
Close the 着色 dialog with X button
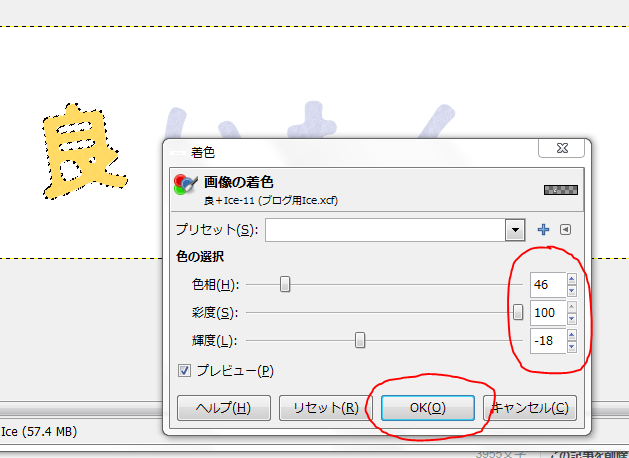click(562, 148)
